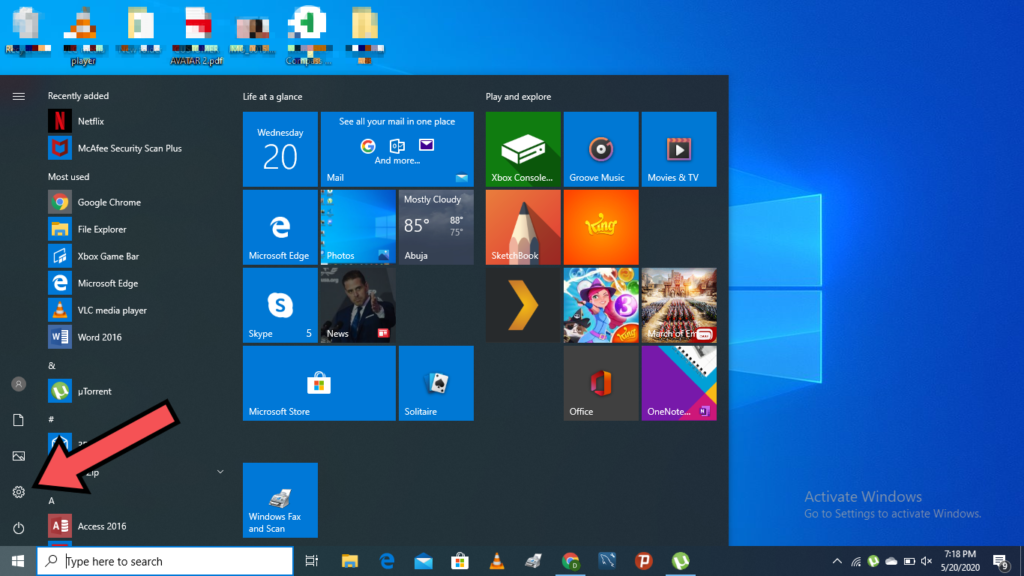Launch the Skype tile
Screen dimensions: 1024x576
click(280, 305)
